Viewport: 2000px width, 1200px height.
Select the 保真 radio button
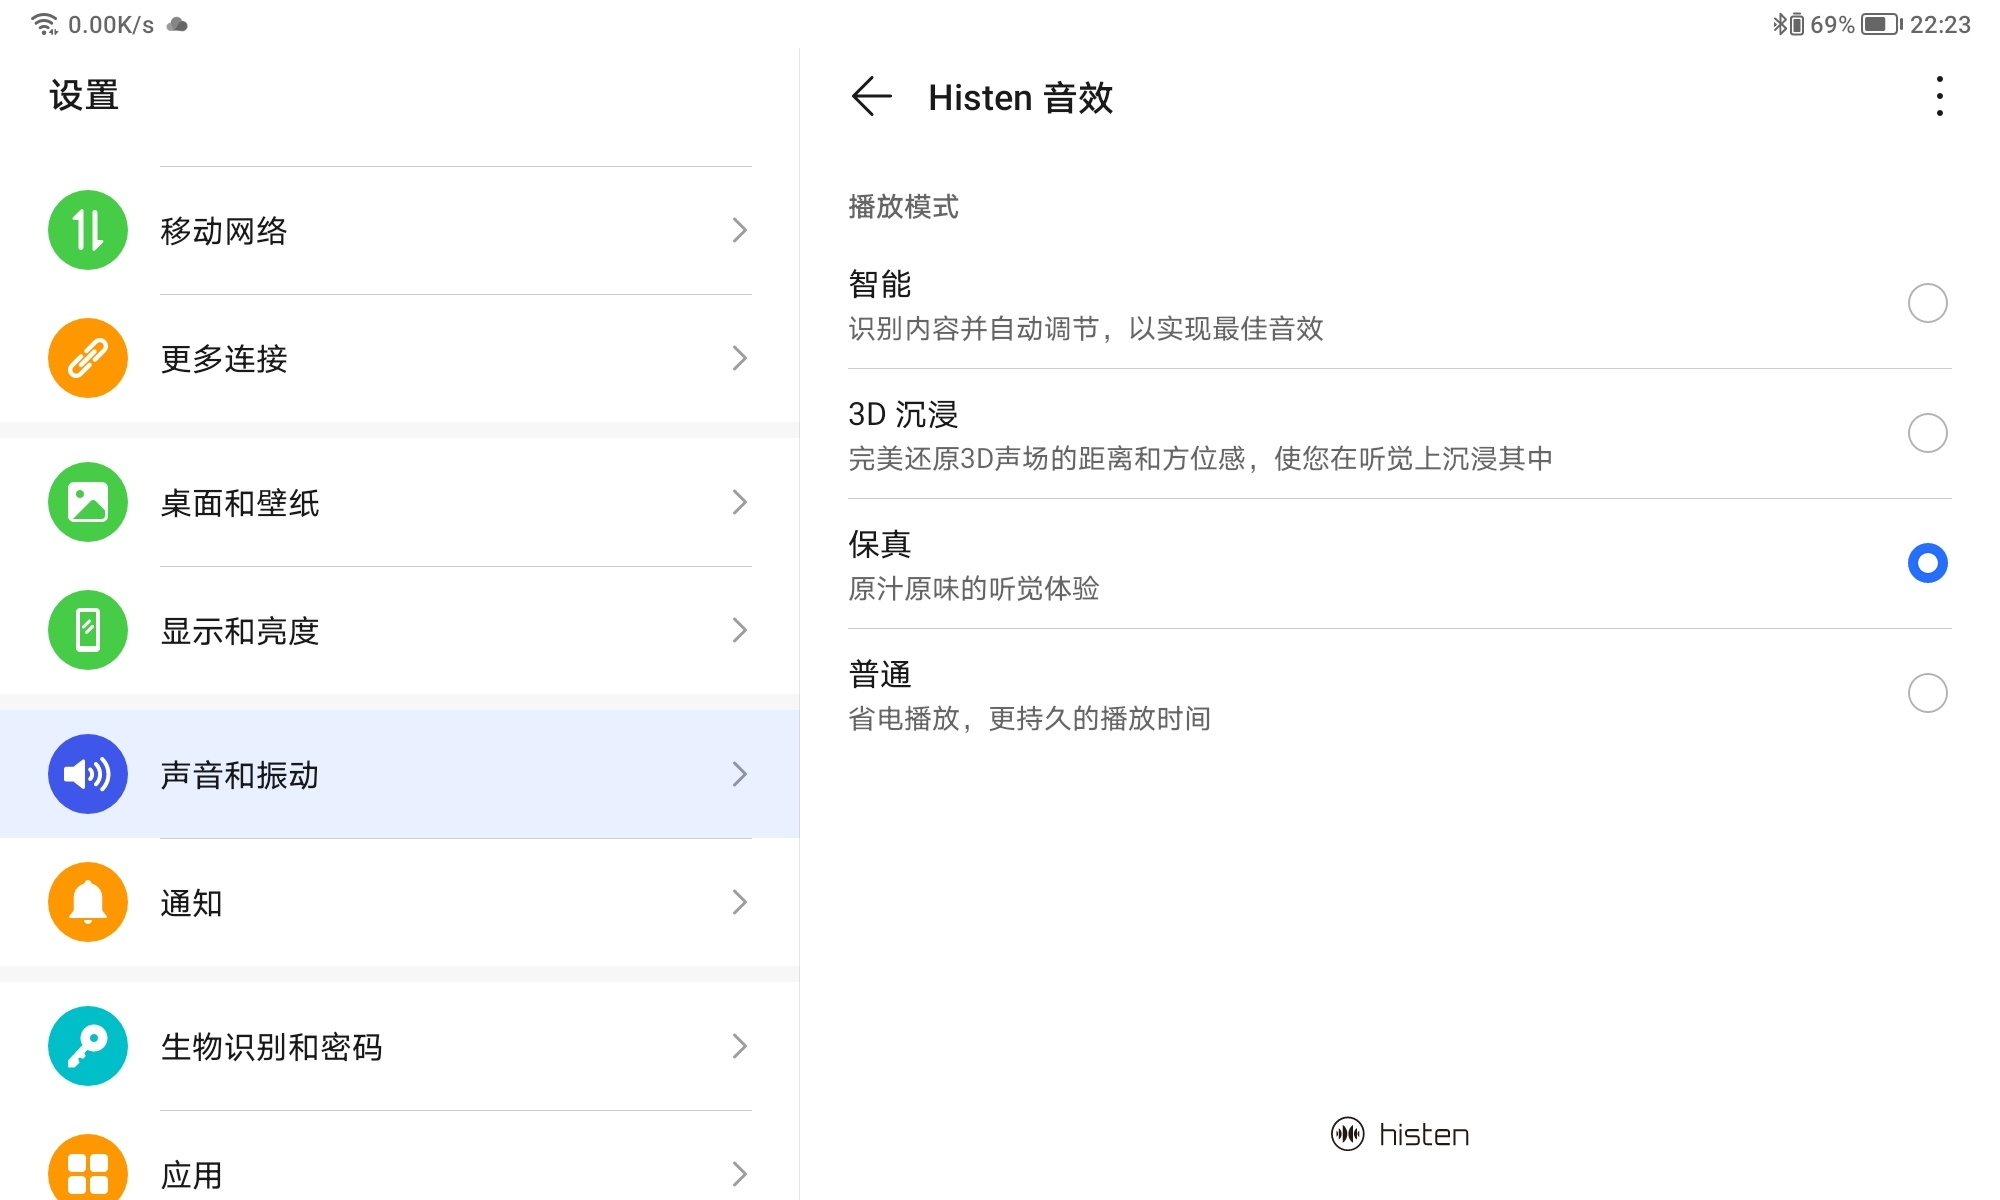tap(1927, 563)
